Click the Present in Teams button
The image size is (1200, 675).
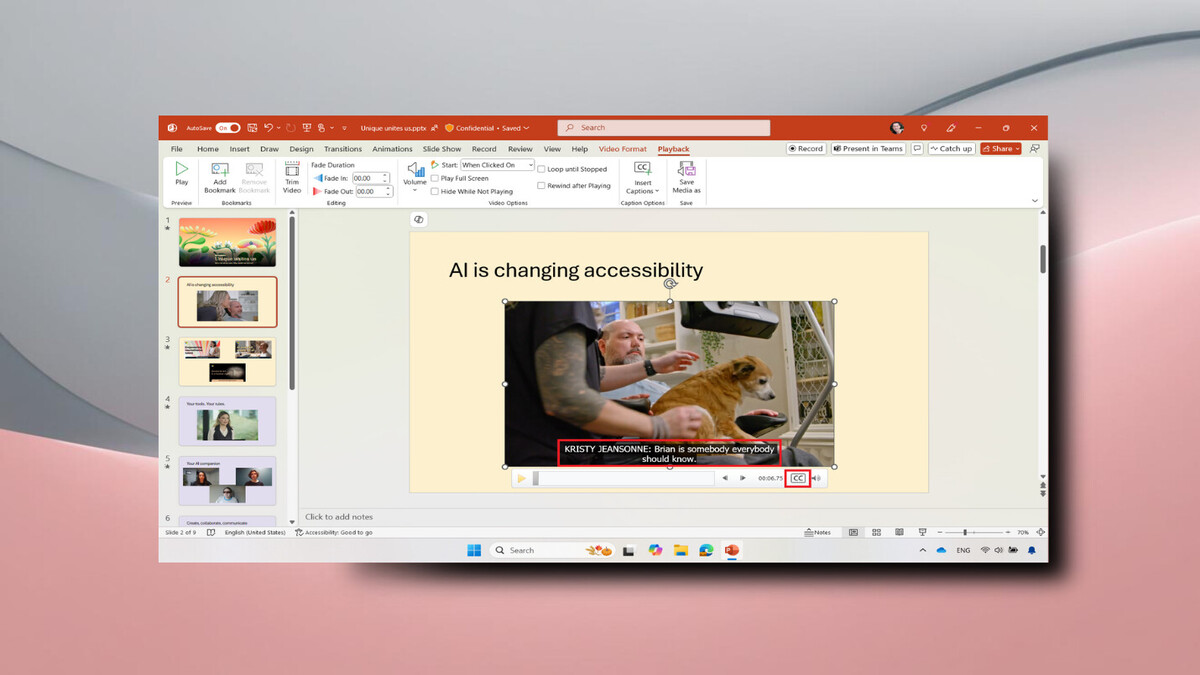[868, 148]
